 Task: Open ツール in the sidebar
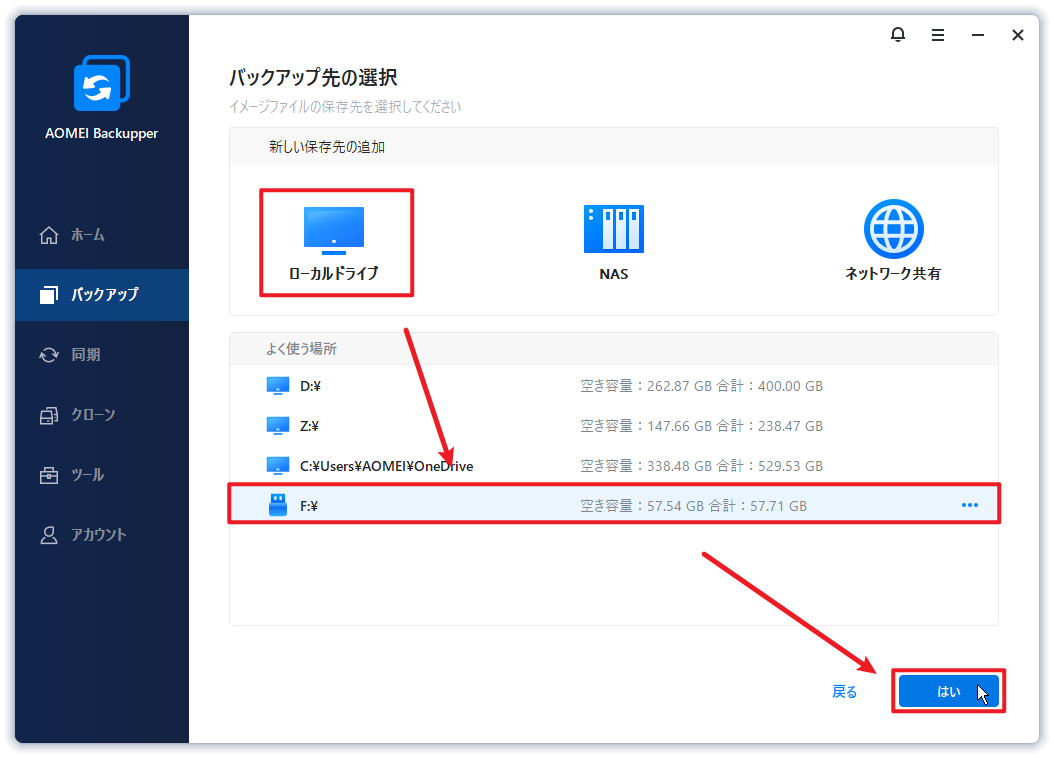point(102,475)
